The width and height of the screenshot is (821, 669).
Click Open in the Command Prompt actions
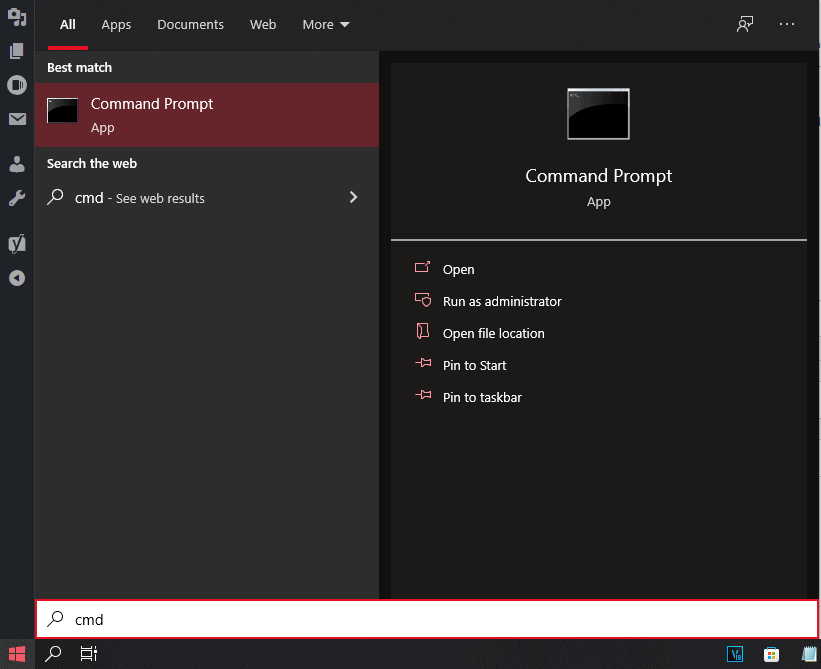tap(458, 269)
